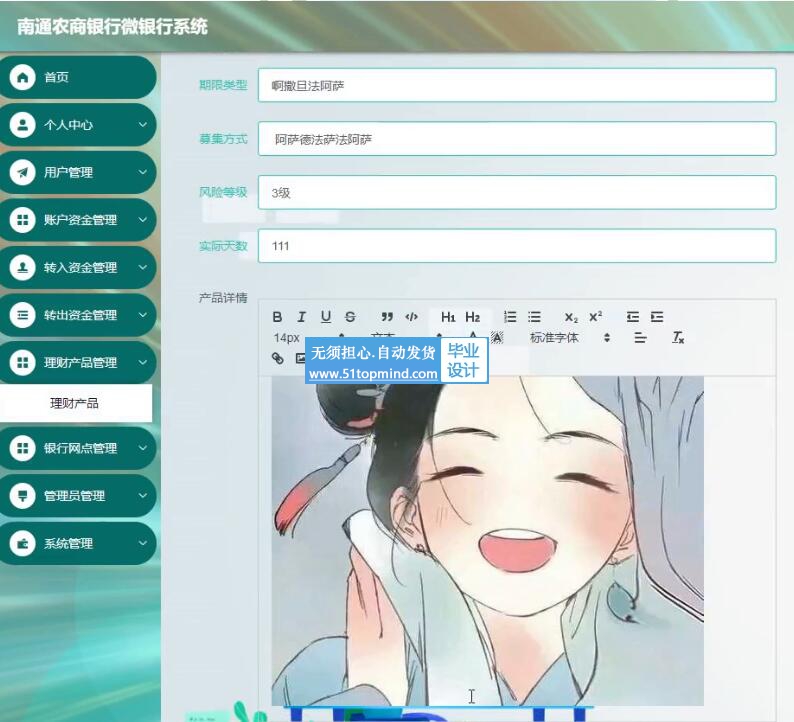This screenshot has height=722, width=794.
Task: Apply Heading 2 style
Action: [472, 317]
